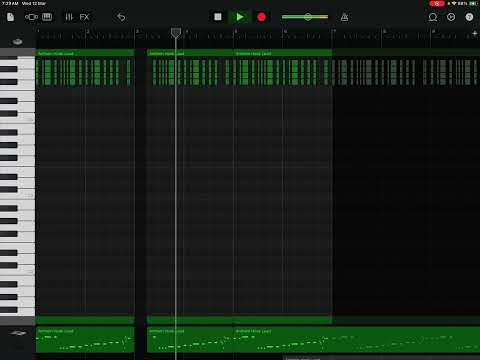Select the second region in the bottom track
This screenshot has width=480, height=360.
coord(190,340)
